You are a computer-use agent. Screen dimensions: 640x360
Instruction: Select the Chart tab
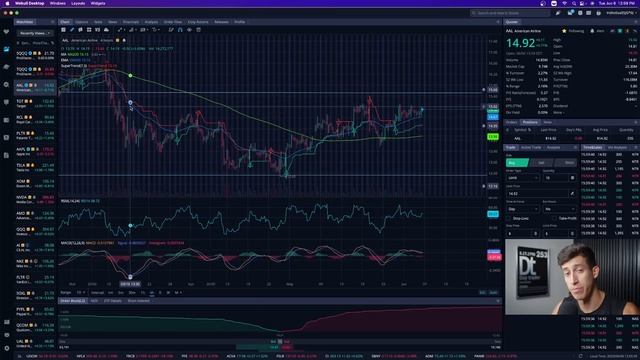click(x=65, y=22)
